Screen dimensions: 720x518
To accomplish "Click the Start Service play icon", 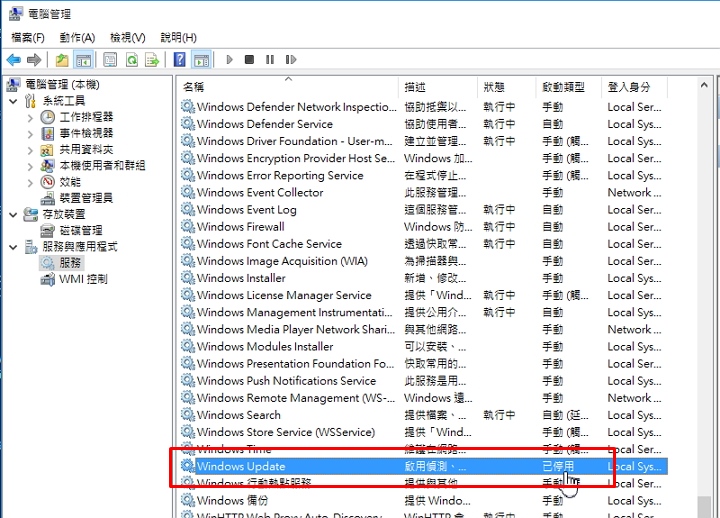I will point(230,60).
